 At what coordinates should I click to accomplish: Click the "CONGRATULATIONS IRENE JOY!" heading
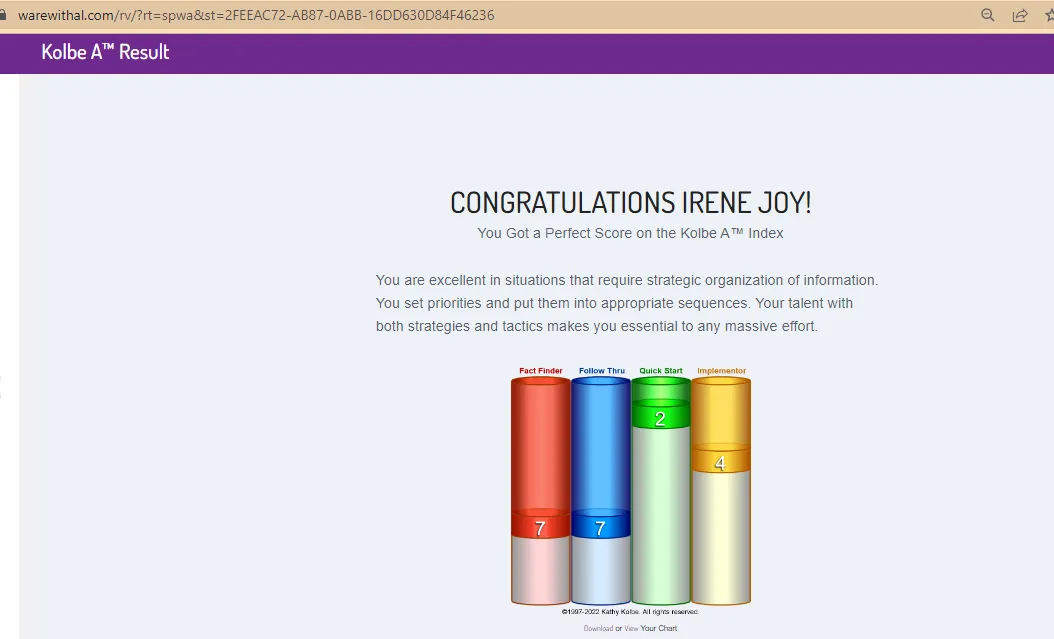[631, 202]
